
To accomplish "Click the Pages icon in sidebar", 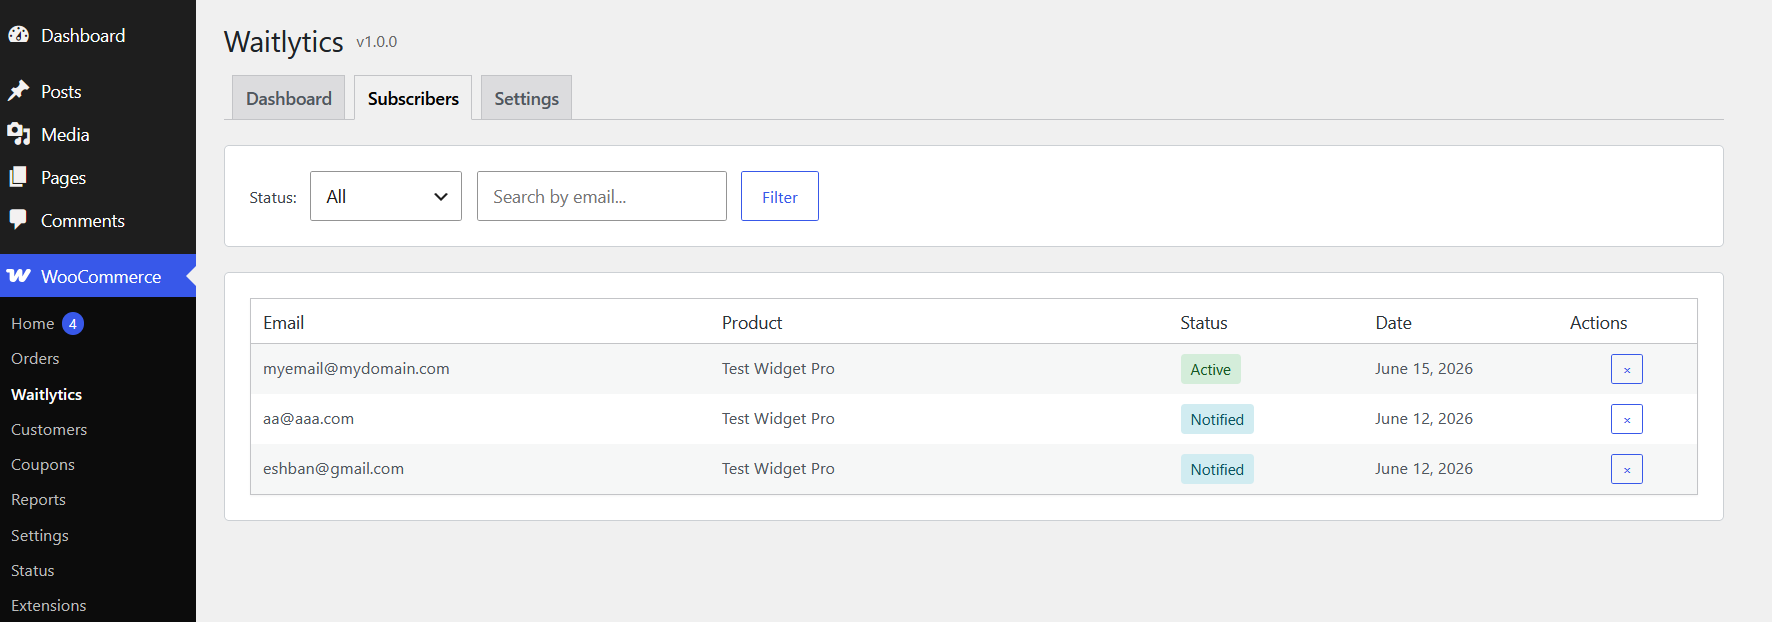I will [18, 177].
